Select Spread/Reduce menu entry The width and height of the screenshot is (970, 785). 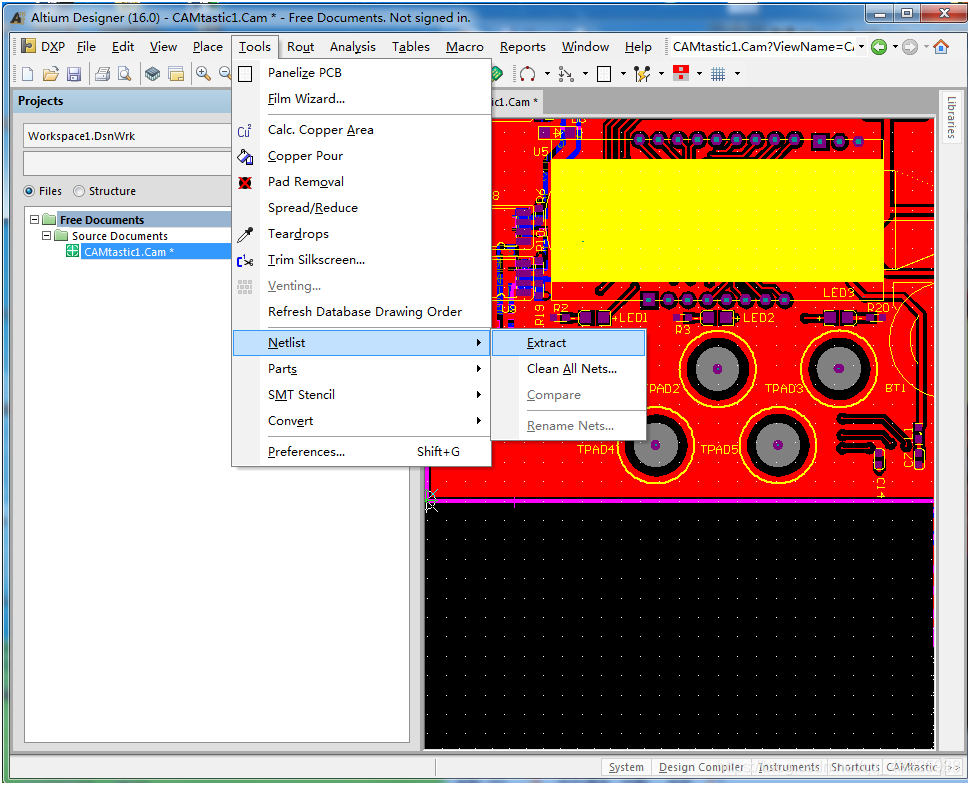point(362,208)
